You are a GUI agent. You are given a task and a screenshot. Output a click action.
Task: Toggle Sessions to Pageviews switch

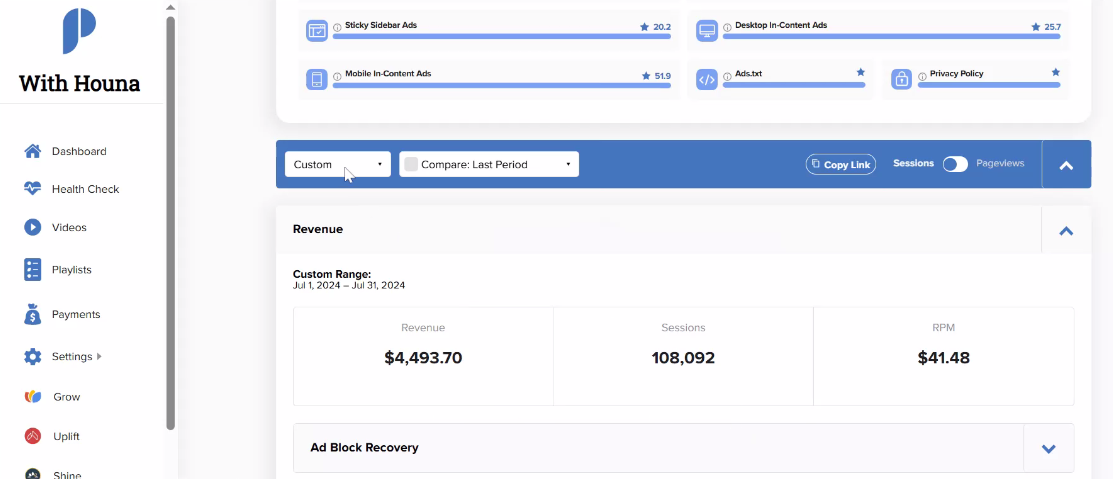click(x=955, y=164)
